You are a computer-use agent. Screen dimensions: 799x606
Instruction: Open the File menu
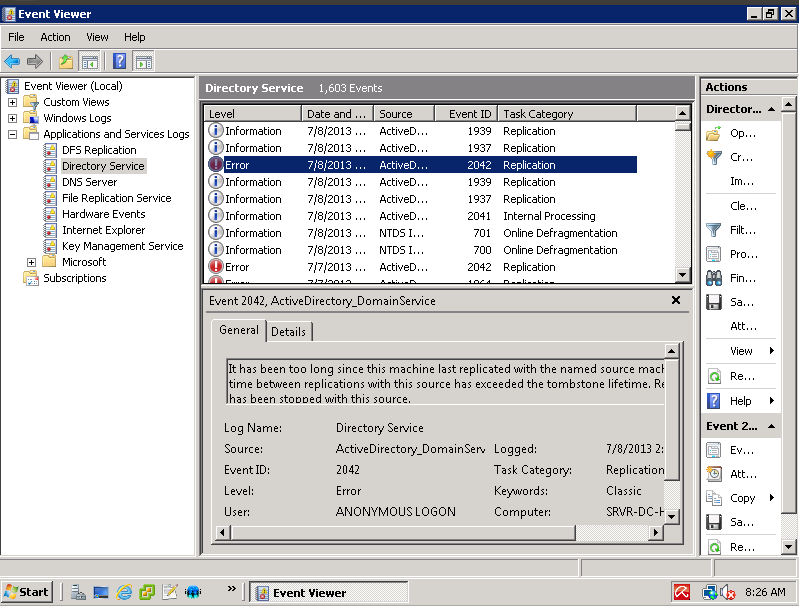16,37
